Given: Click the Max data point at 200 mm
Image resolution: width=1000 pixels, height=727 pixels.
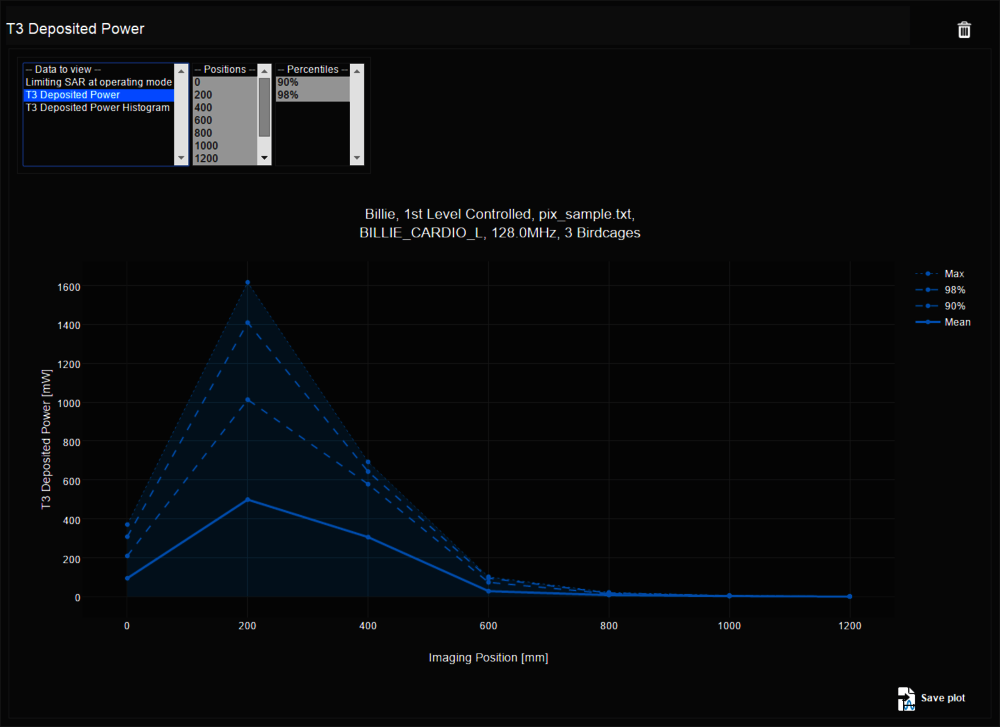Looking at the screenshot, I should [247, 282].
